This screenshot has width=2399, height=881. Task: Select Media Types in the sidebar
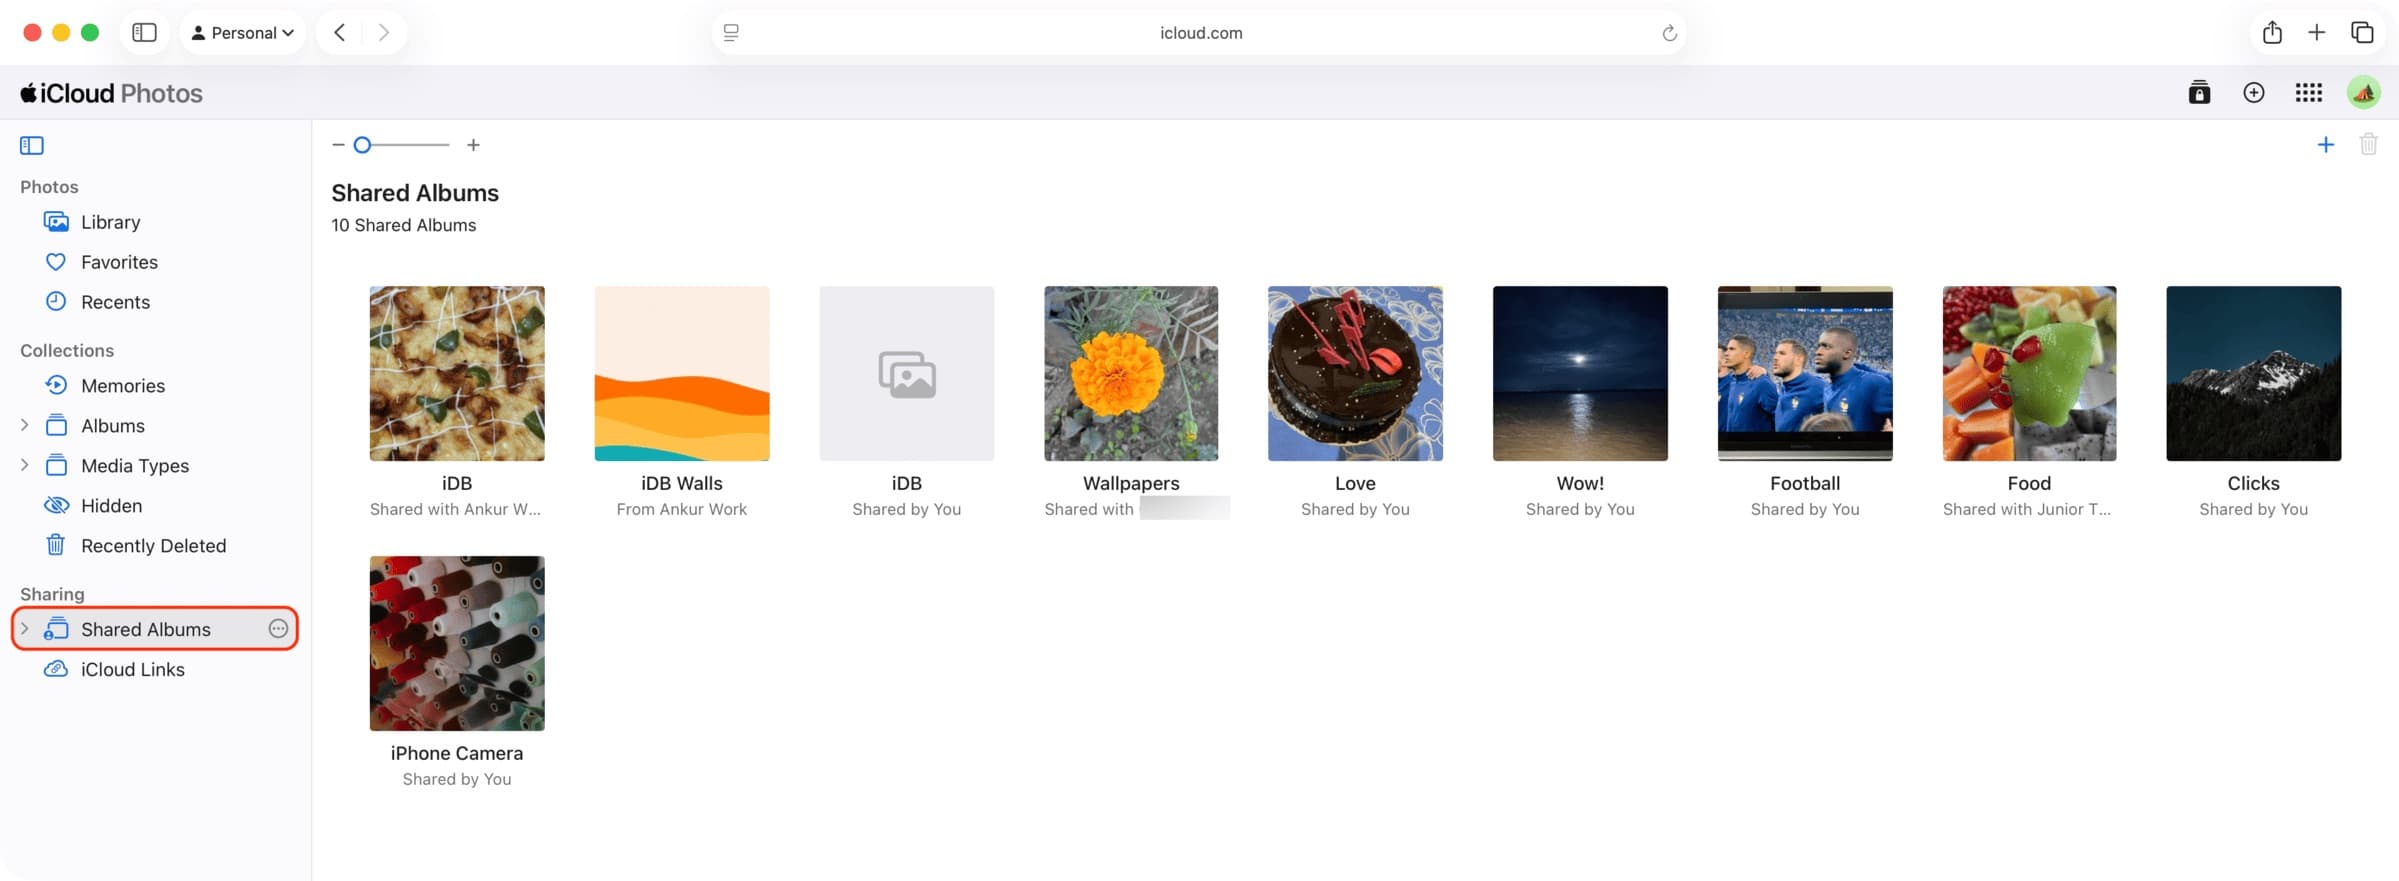click(x=134, y=466)
